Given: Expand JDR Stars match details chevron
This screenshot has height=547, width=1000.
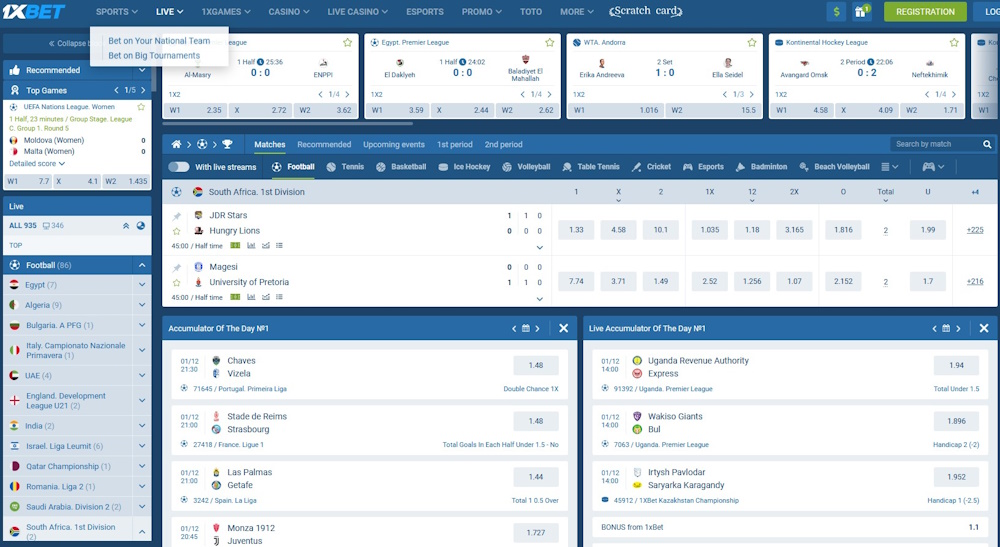Looking at the screenshot, I should (x=540, y=247).
